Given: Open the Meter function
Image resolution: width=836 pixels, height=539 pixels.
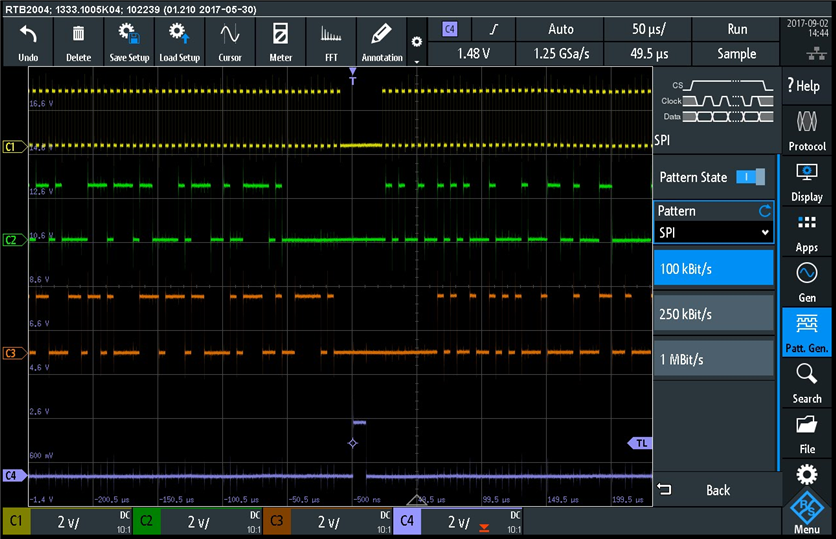Looking at the screenshot, I should tap(281, 43).
